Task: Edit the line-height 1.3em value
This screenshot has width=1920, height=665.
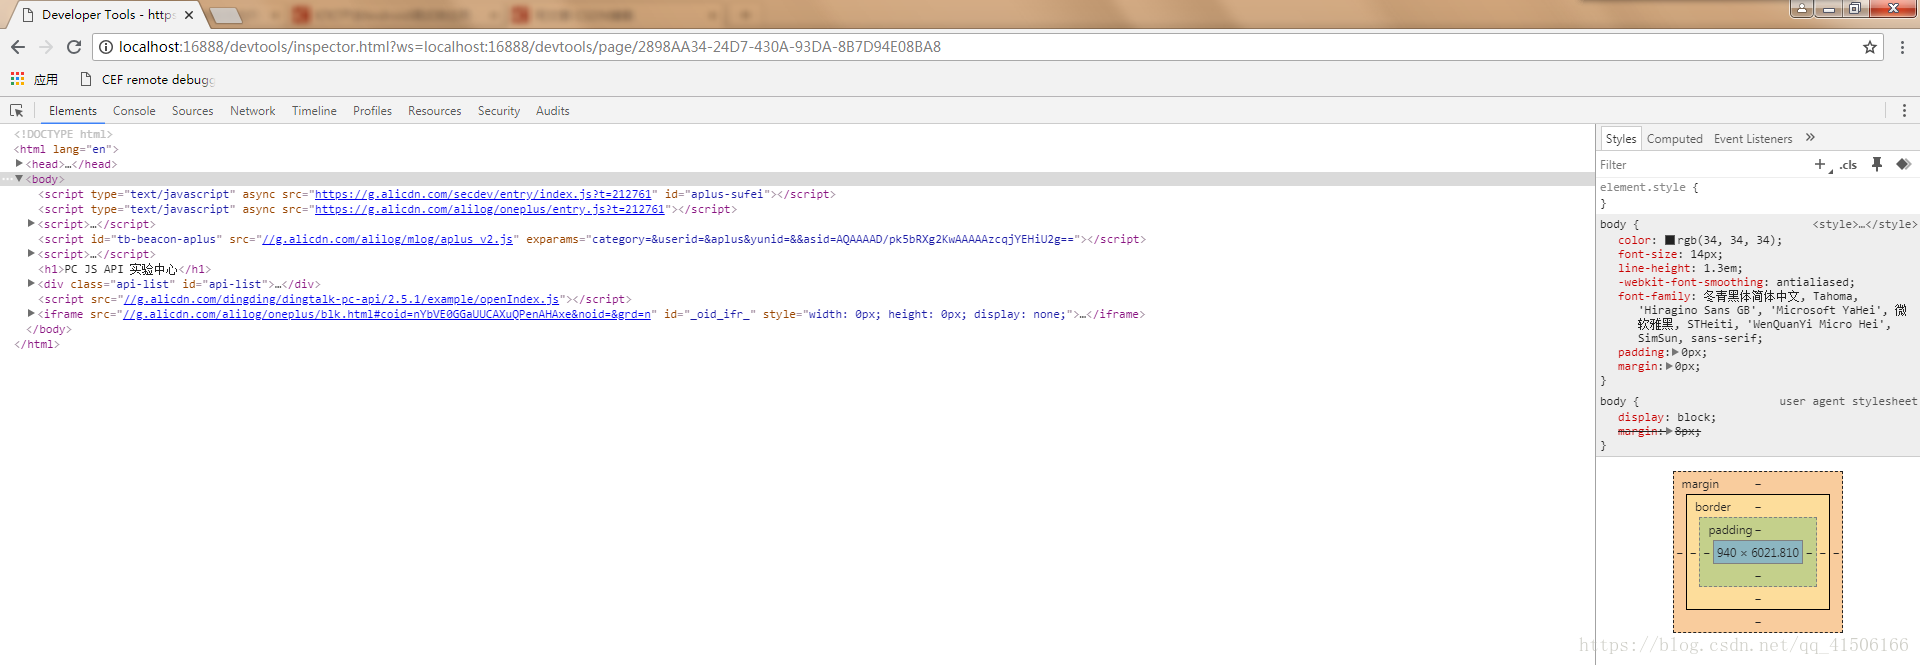Action: [1722, 268]
